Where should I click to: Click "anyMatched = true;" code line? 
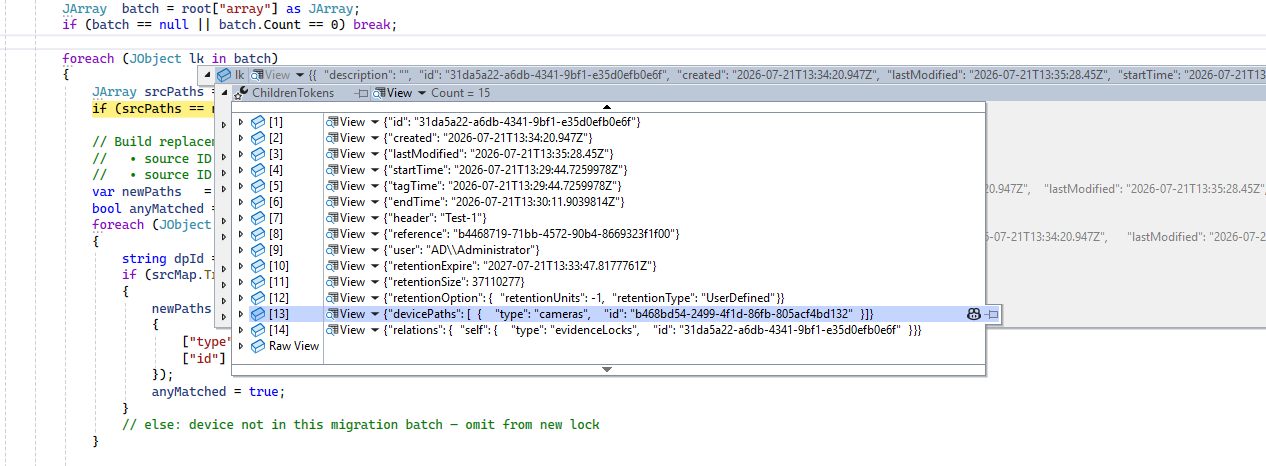pos(218,391)
